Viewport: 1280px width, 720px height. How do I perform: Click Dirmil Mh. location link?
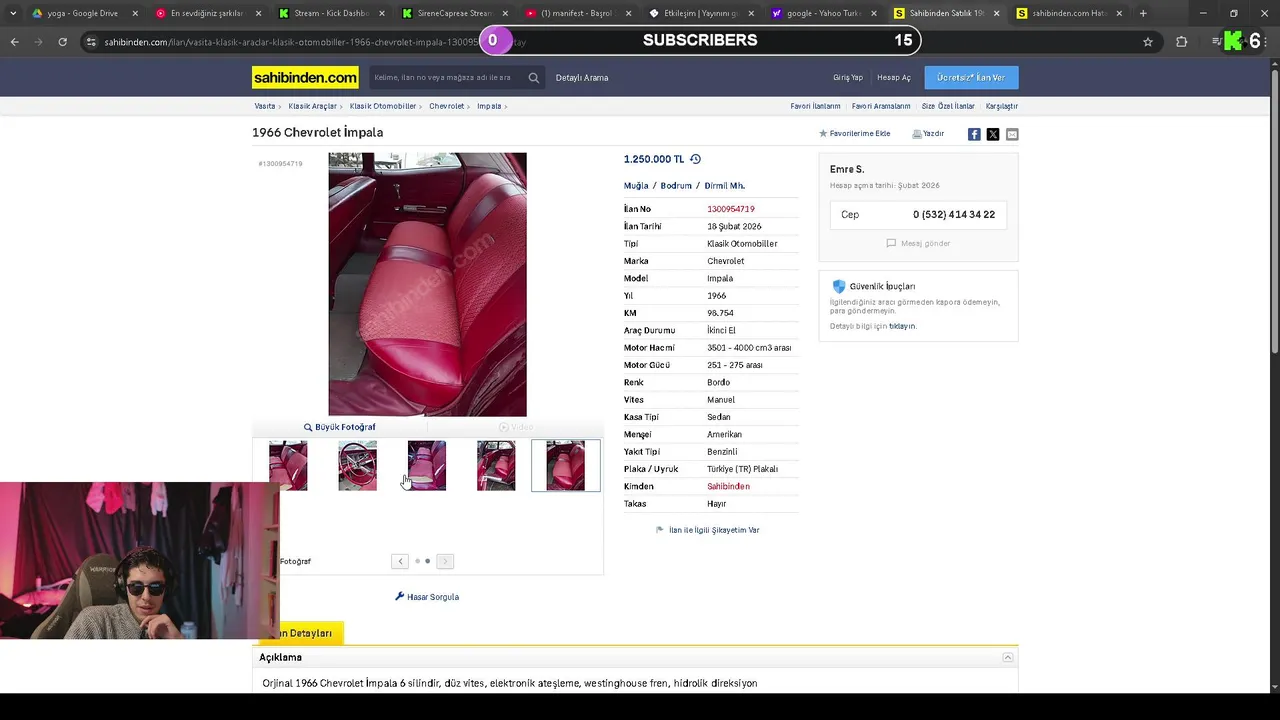coord(725,186)
